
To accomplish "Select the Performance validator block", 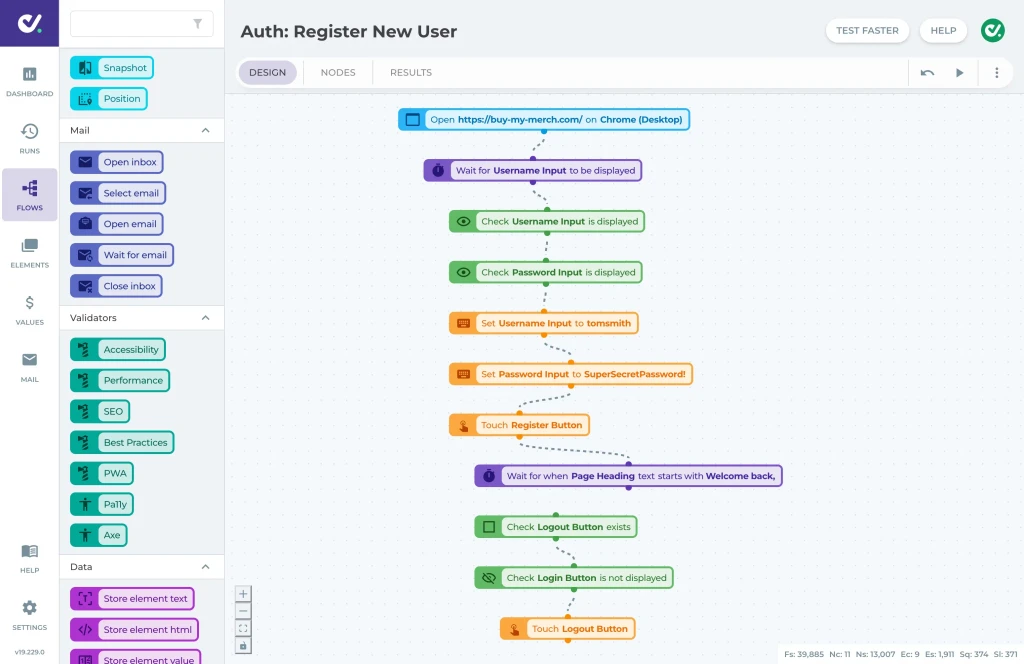I will 120,381.
